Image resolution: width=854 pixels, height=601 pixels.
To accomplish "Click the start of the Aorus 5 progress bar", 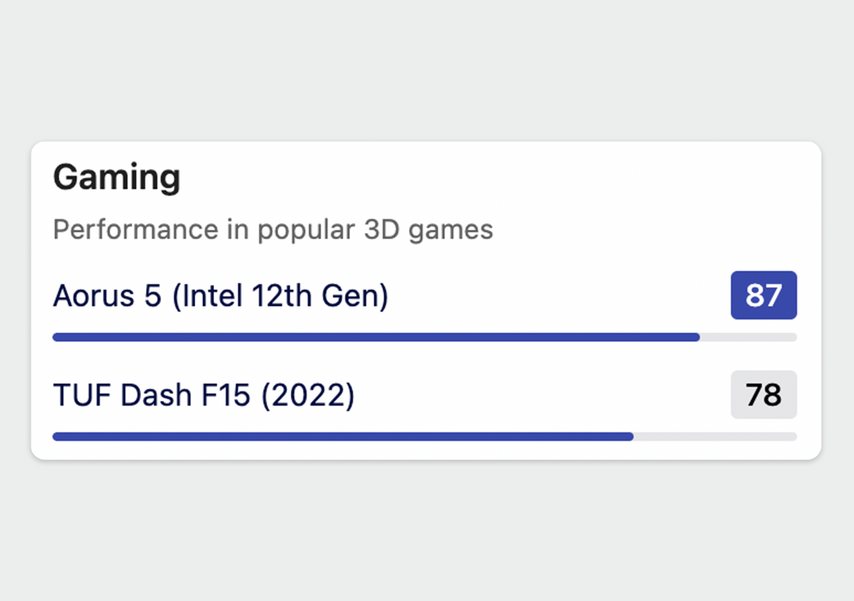I will point(56,337).
